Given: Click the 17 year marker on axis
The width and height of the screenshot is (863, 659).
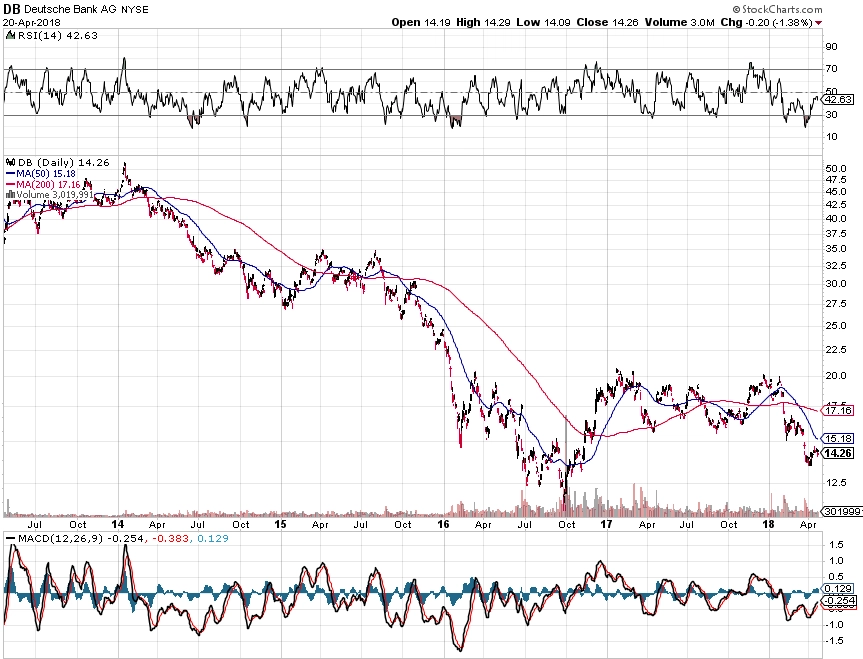Looking at the screenshot, I should tap(606, 524).
